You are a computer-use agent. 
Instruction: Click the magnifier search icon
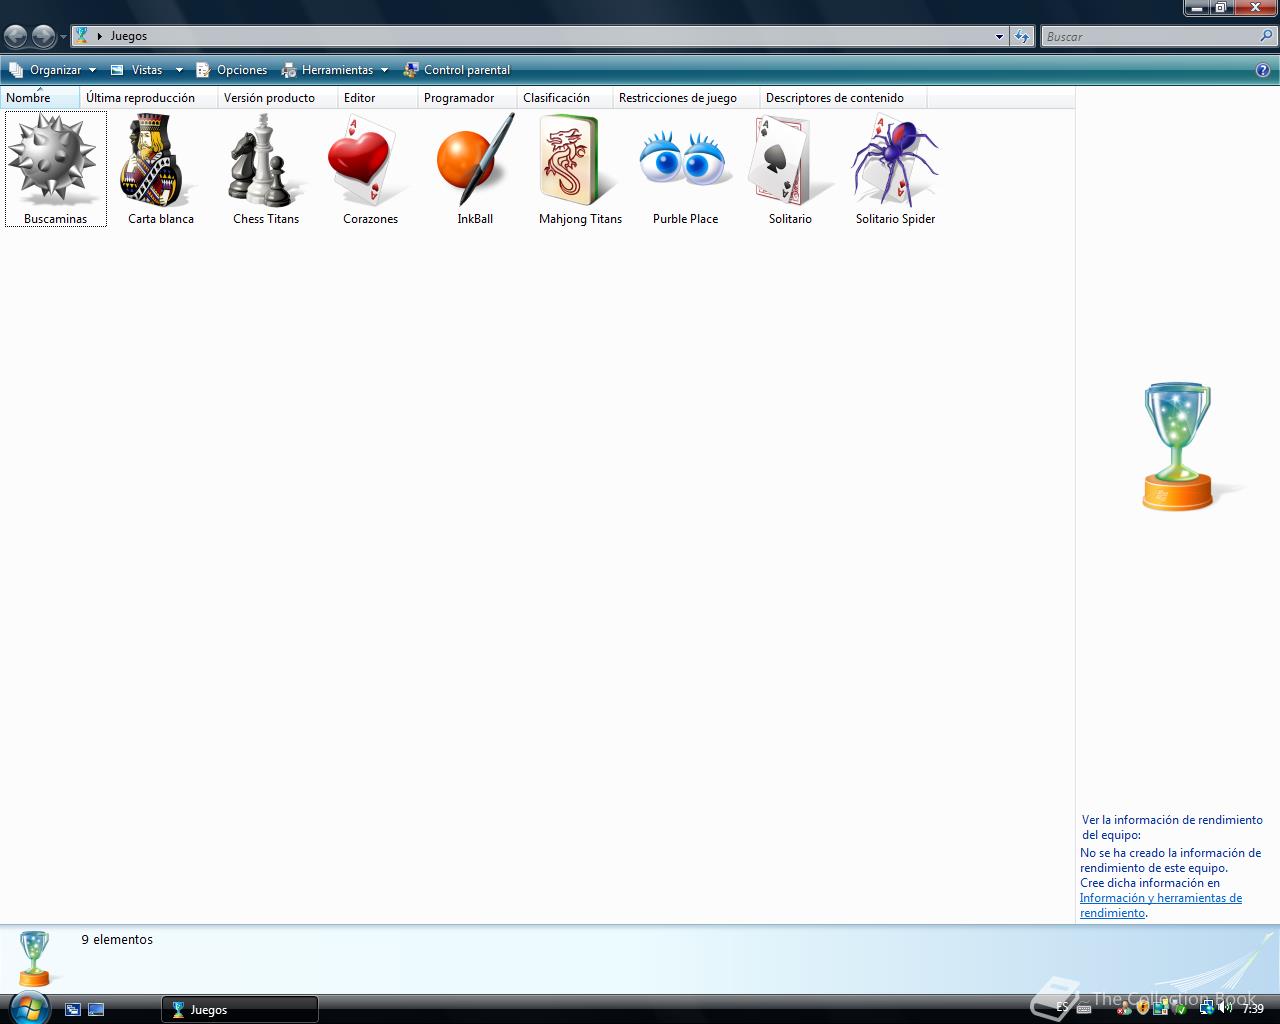click(x=1267, y=36)
